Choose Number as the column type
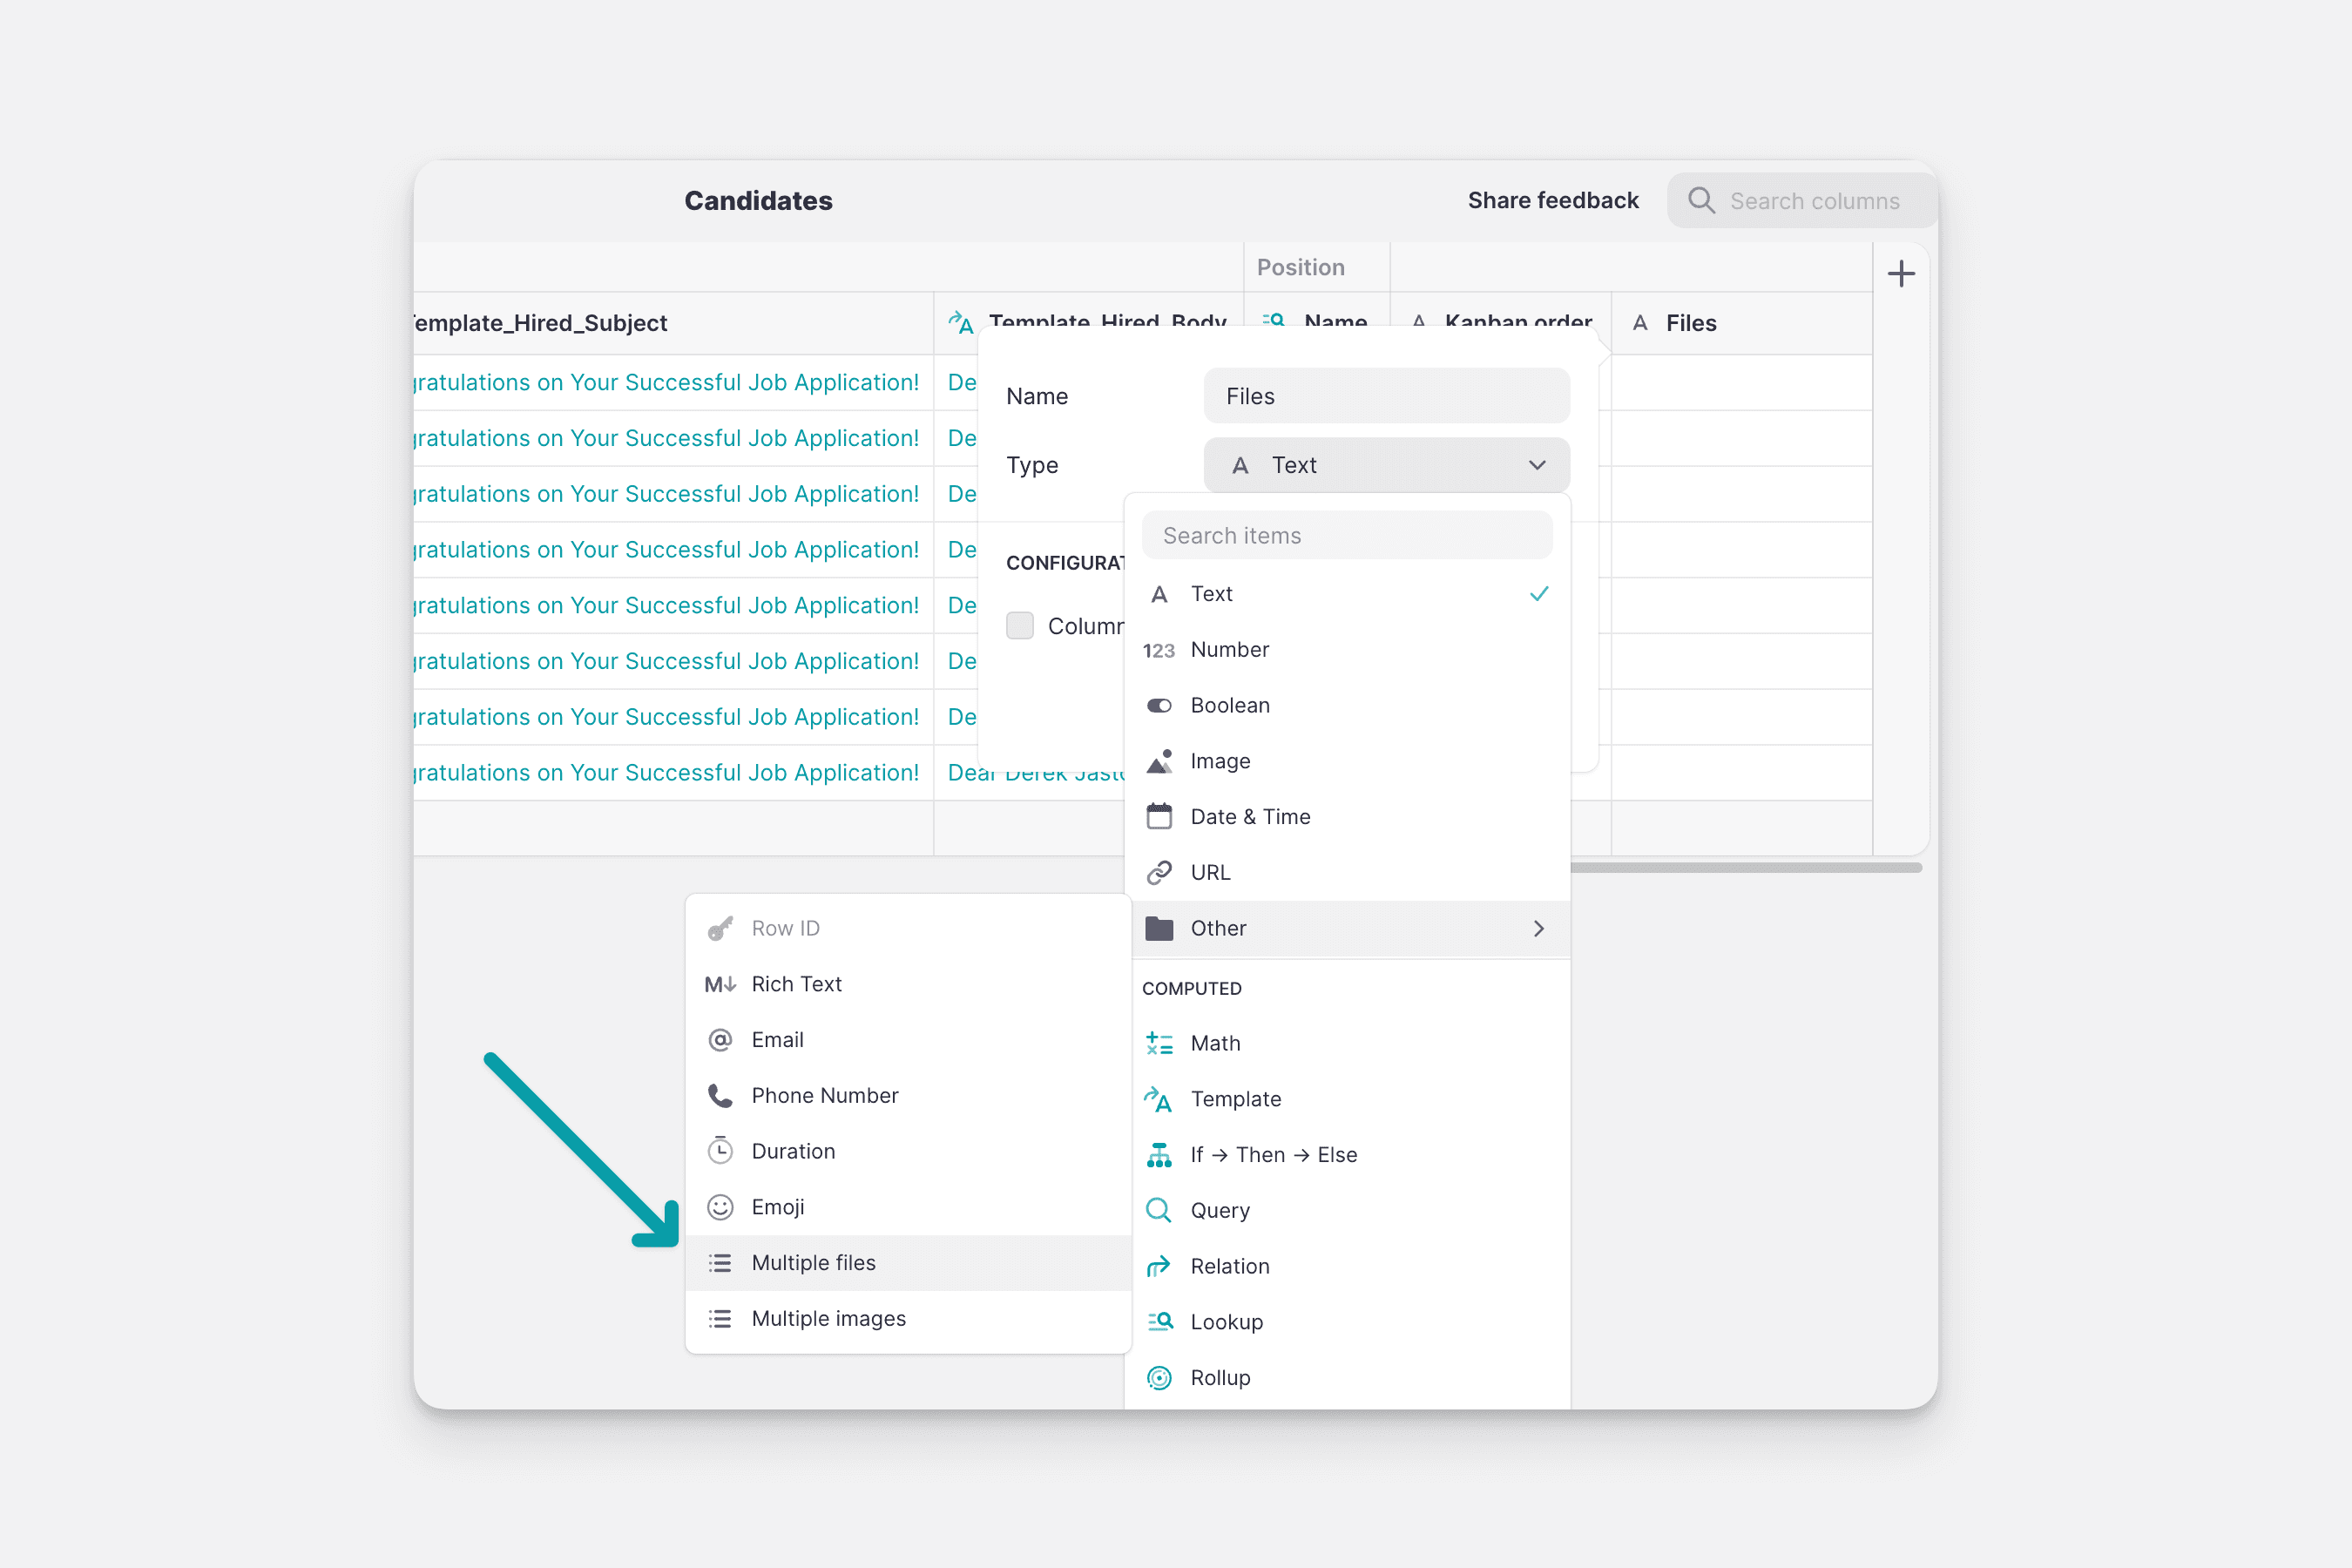The width and height of the screenshot is (2352, 1568). (1346, 650)
